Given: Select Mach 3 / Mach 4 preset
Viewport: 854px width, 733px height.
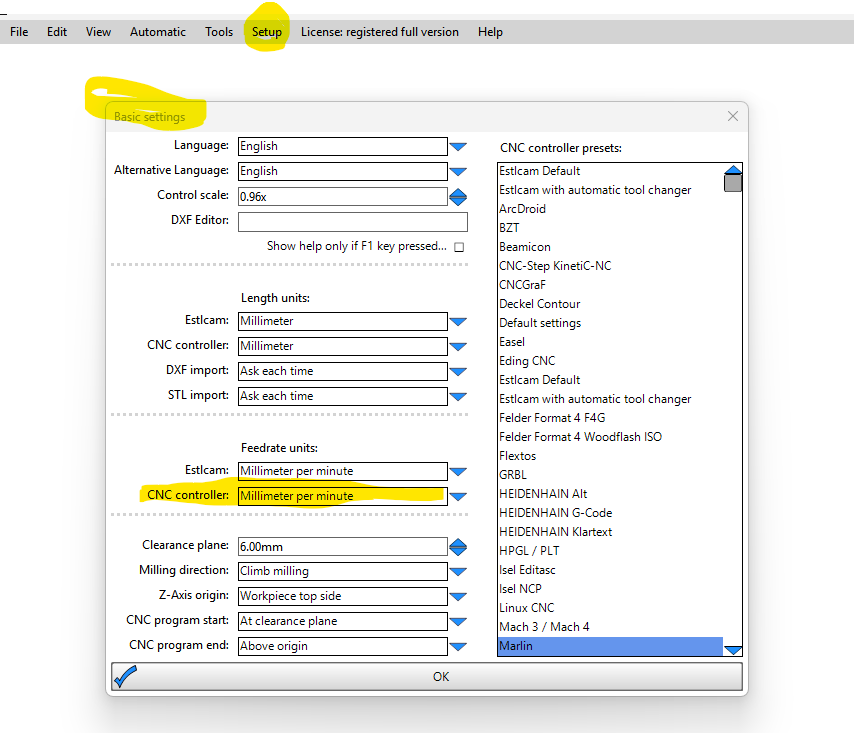Looking at the screenshot, I should (544, 627).
